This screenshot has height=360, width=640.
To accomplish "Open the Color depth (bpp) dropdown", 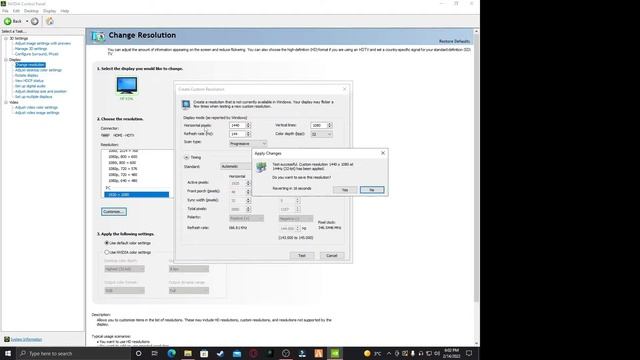I will point(322,134).
